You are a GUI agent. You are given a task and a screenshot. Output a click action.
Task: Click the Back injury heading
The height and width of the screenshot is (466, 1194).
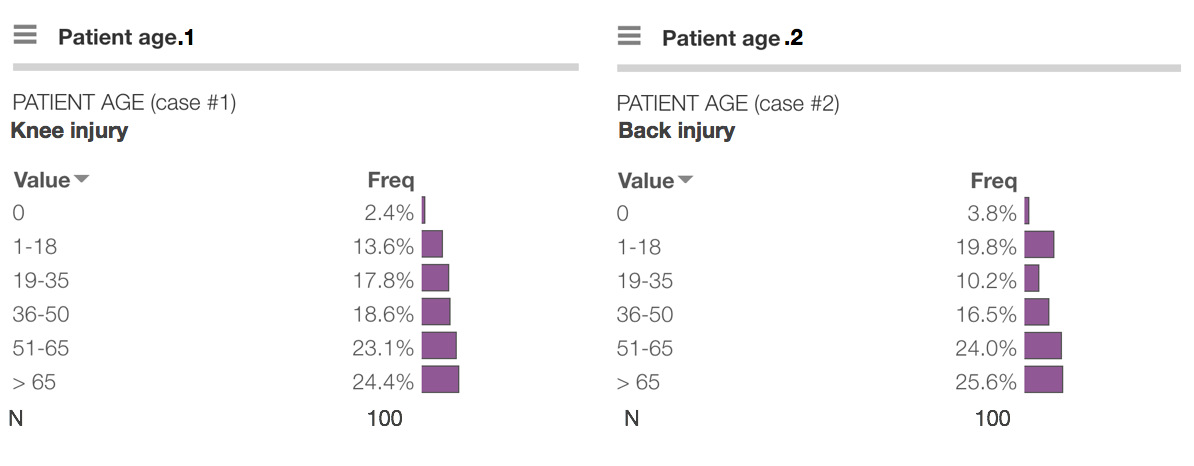676,130
